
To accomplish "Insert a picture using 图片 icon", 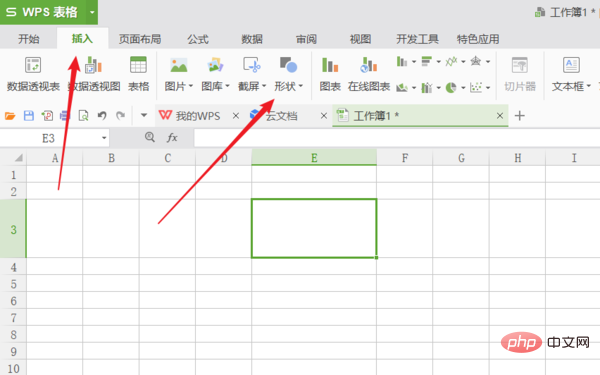I will pos(179,74).
